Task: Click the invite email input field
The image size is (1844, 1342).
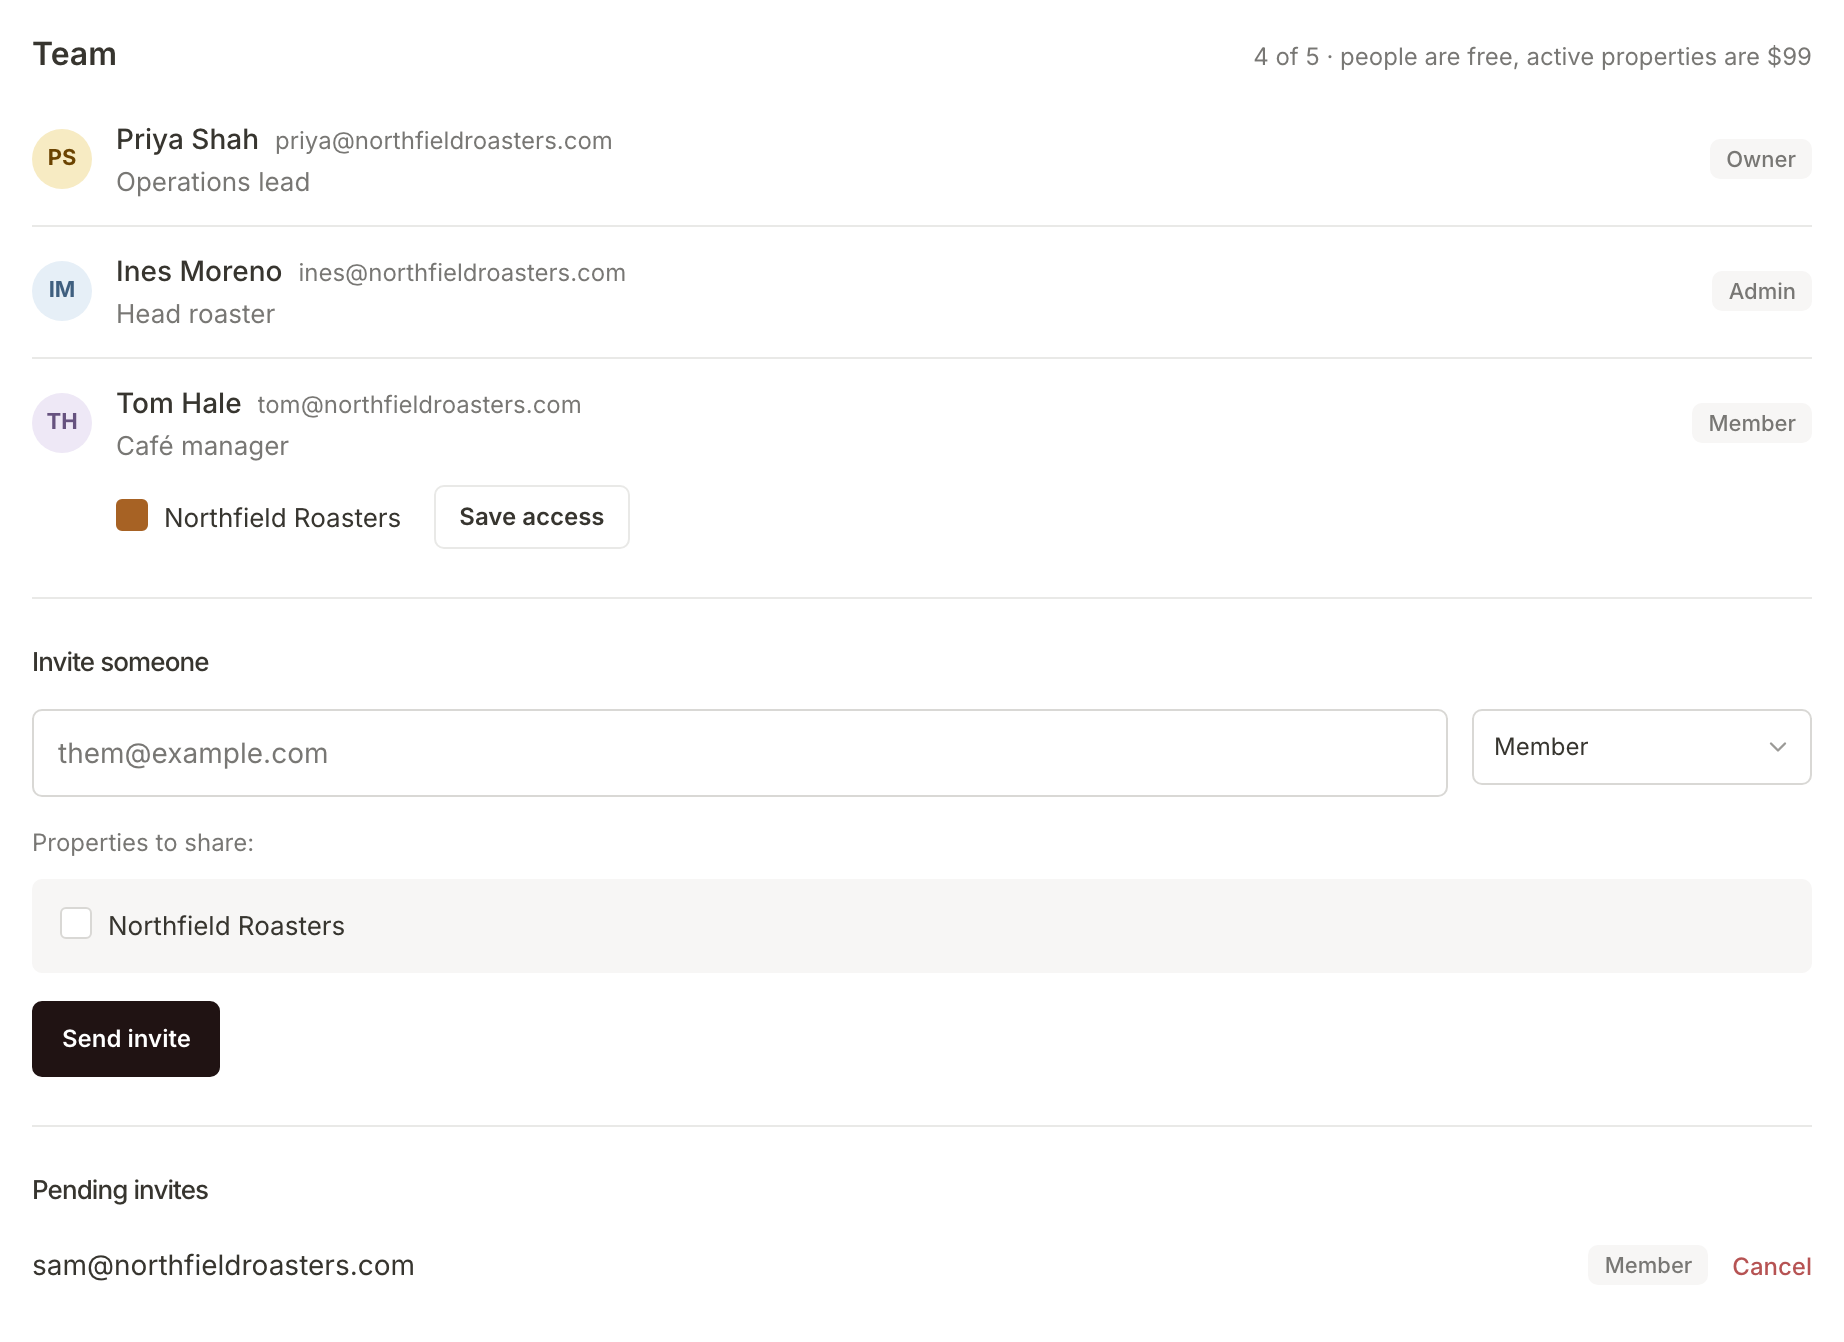Action: (740, 753)
